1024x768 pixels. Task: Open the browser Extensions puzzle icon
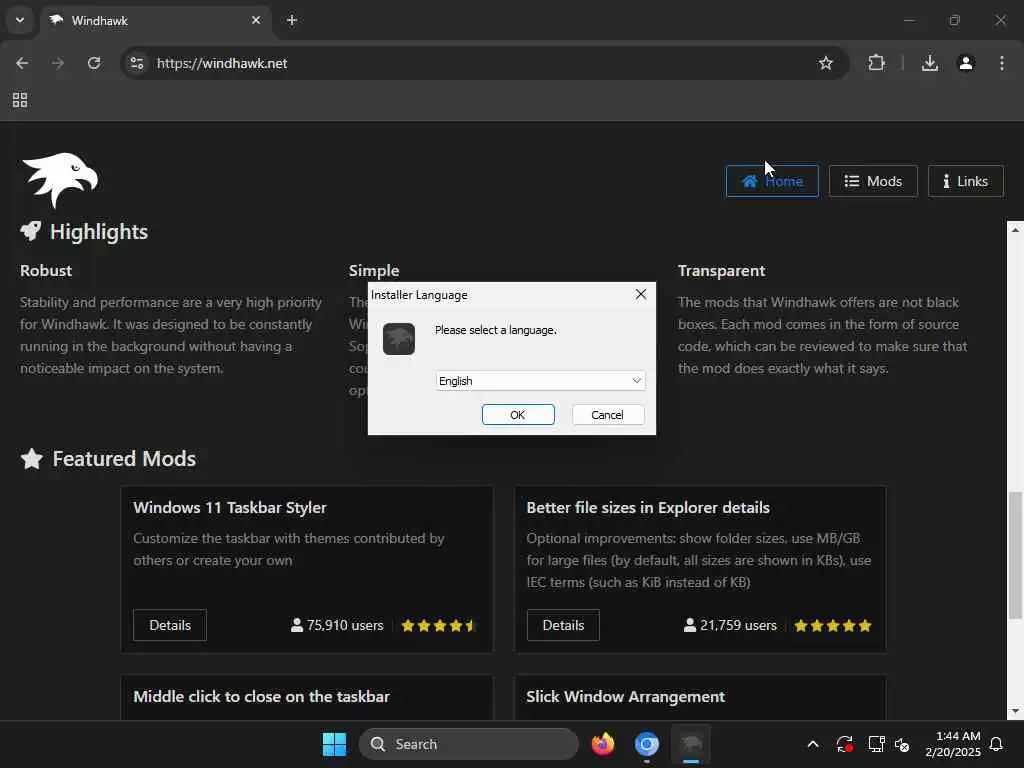[876, 63]
